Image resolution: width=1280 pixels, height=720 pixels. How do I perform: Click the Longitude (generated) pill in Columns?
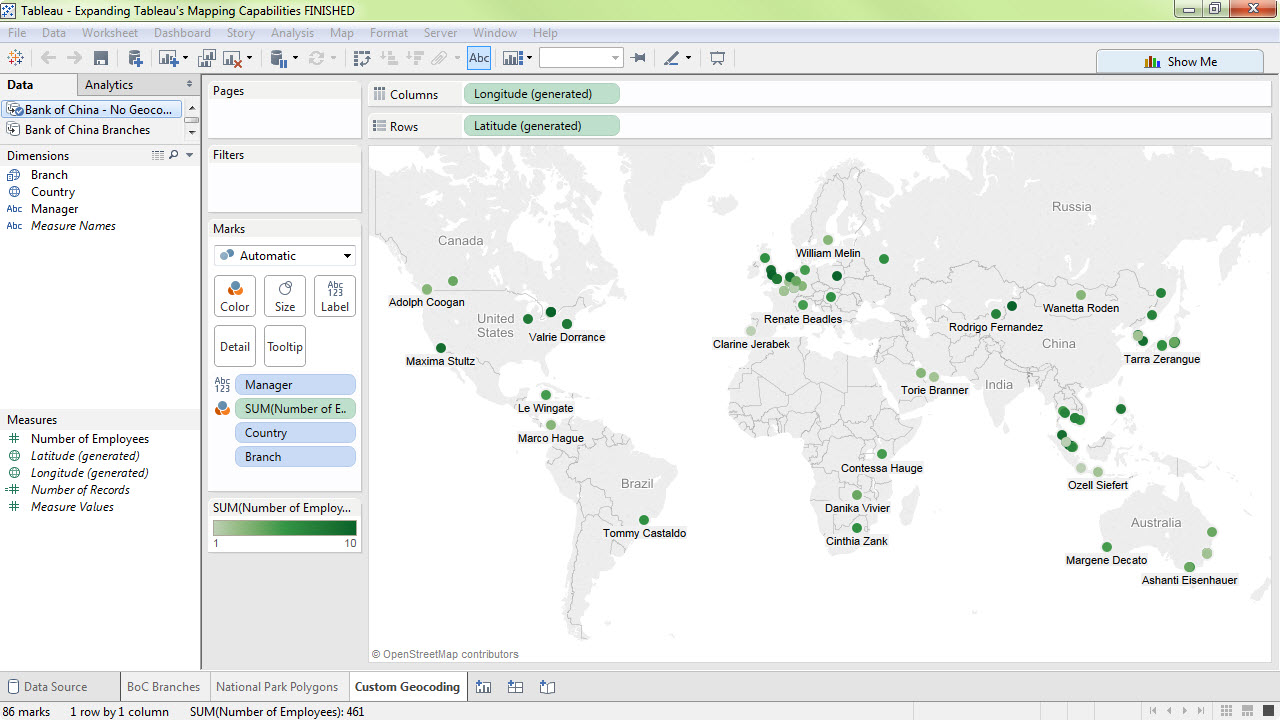pyautogui.click(x=541, y=94)
